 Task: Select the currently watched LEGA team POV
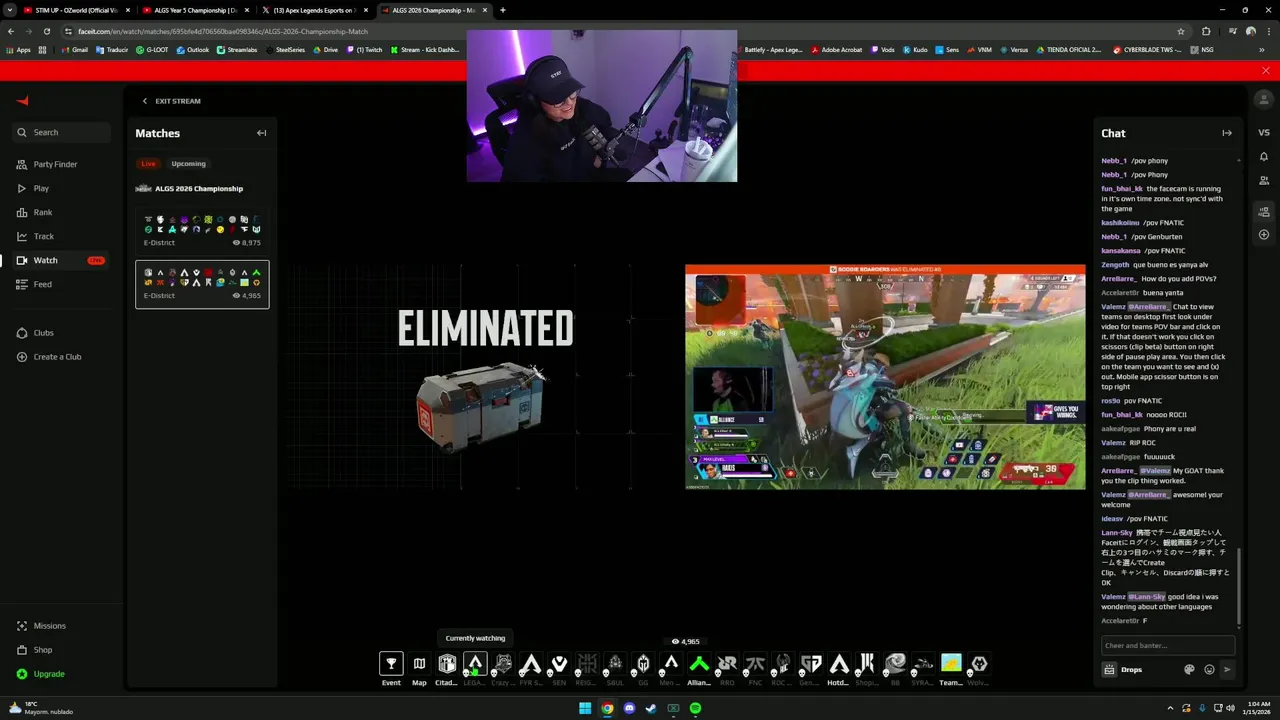475,664
